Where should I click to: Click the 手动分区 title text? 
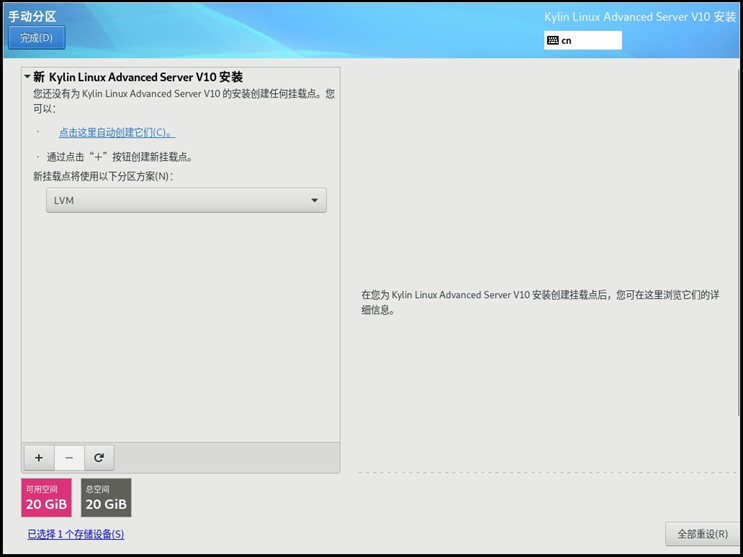(32, 16)
